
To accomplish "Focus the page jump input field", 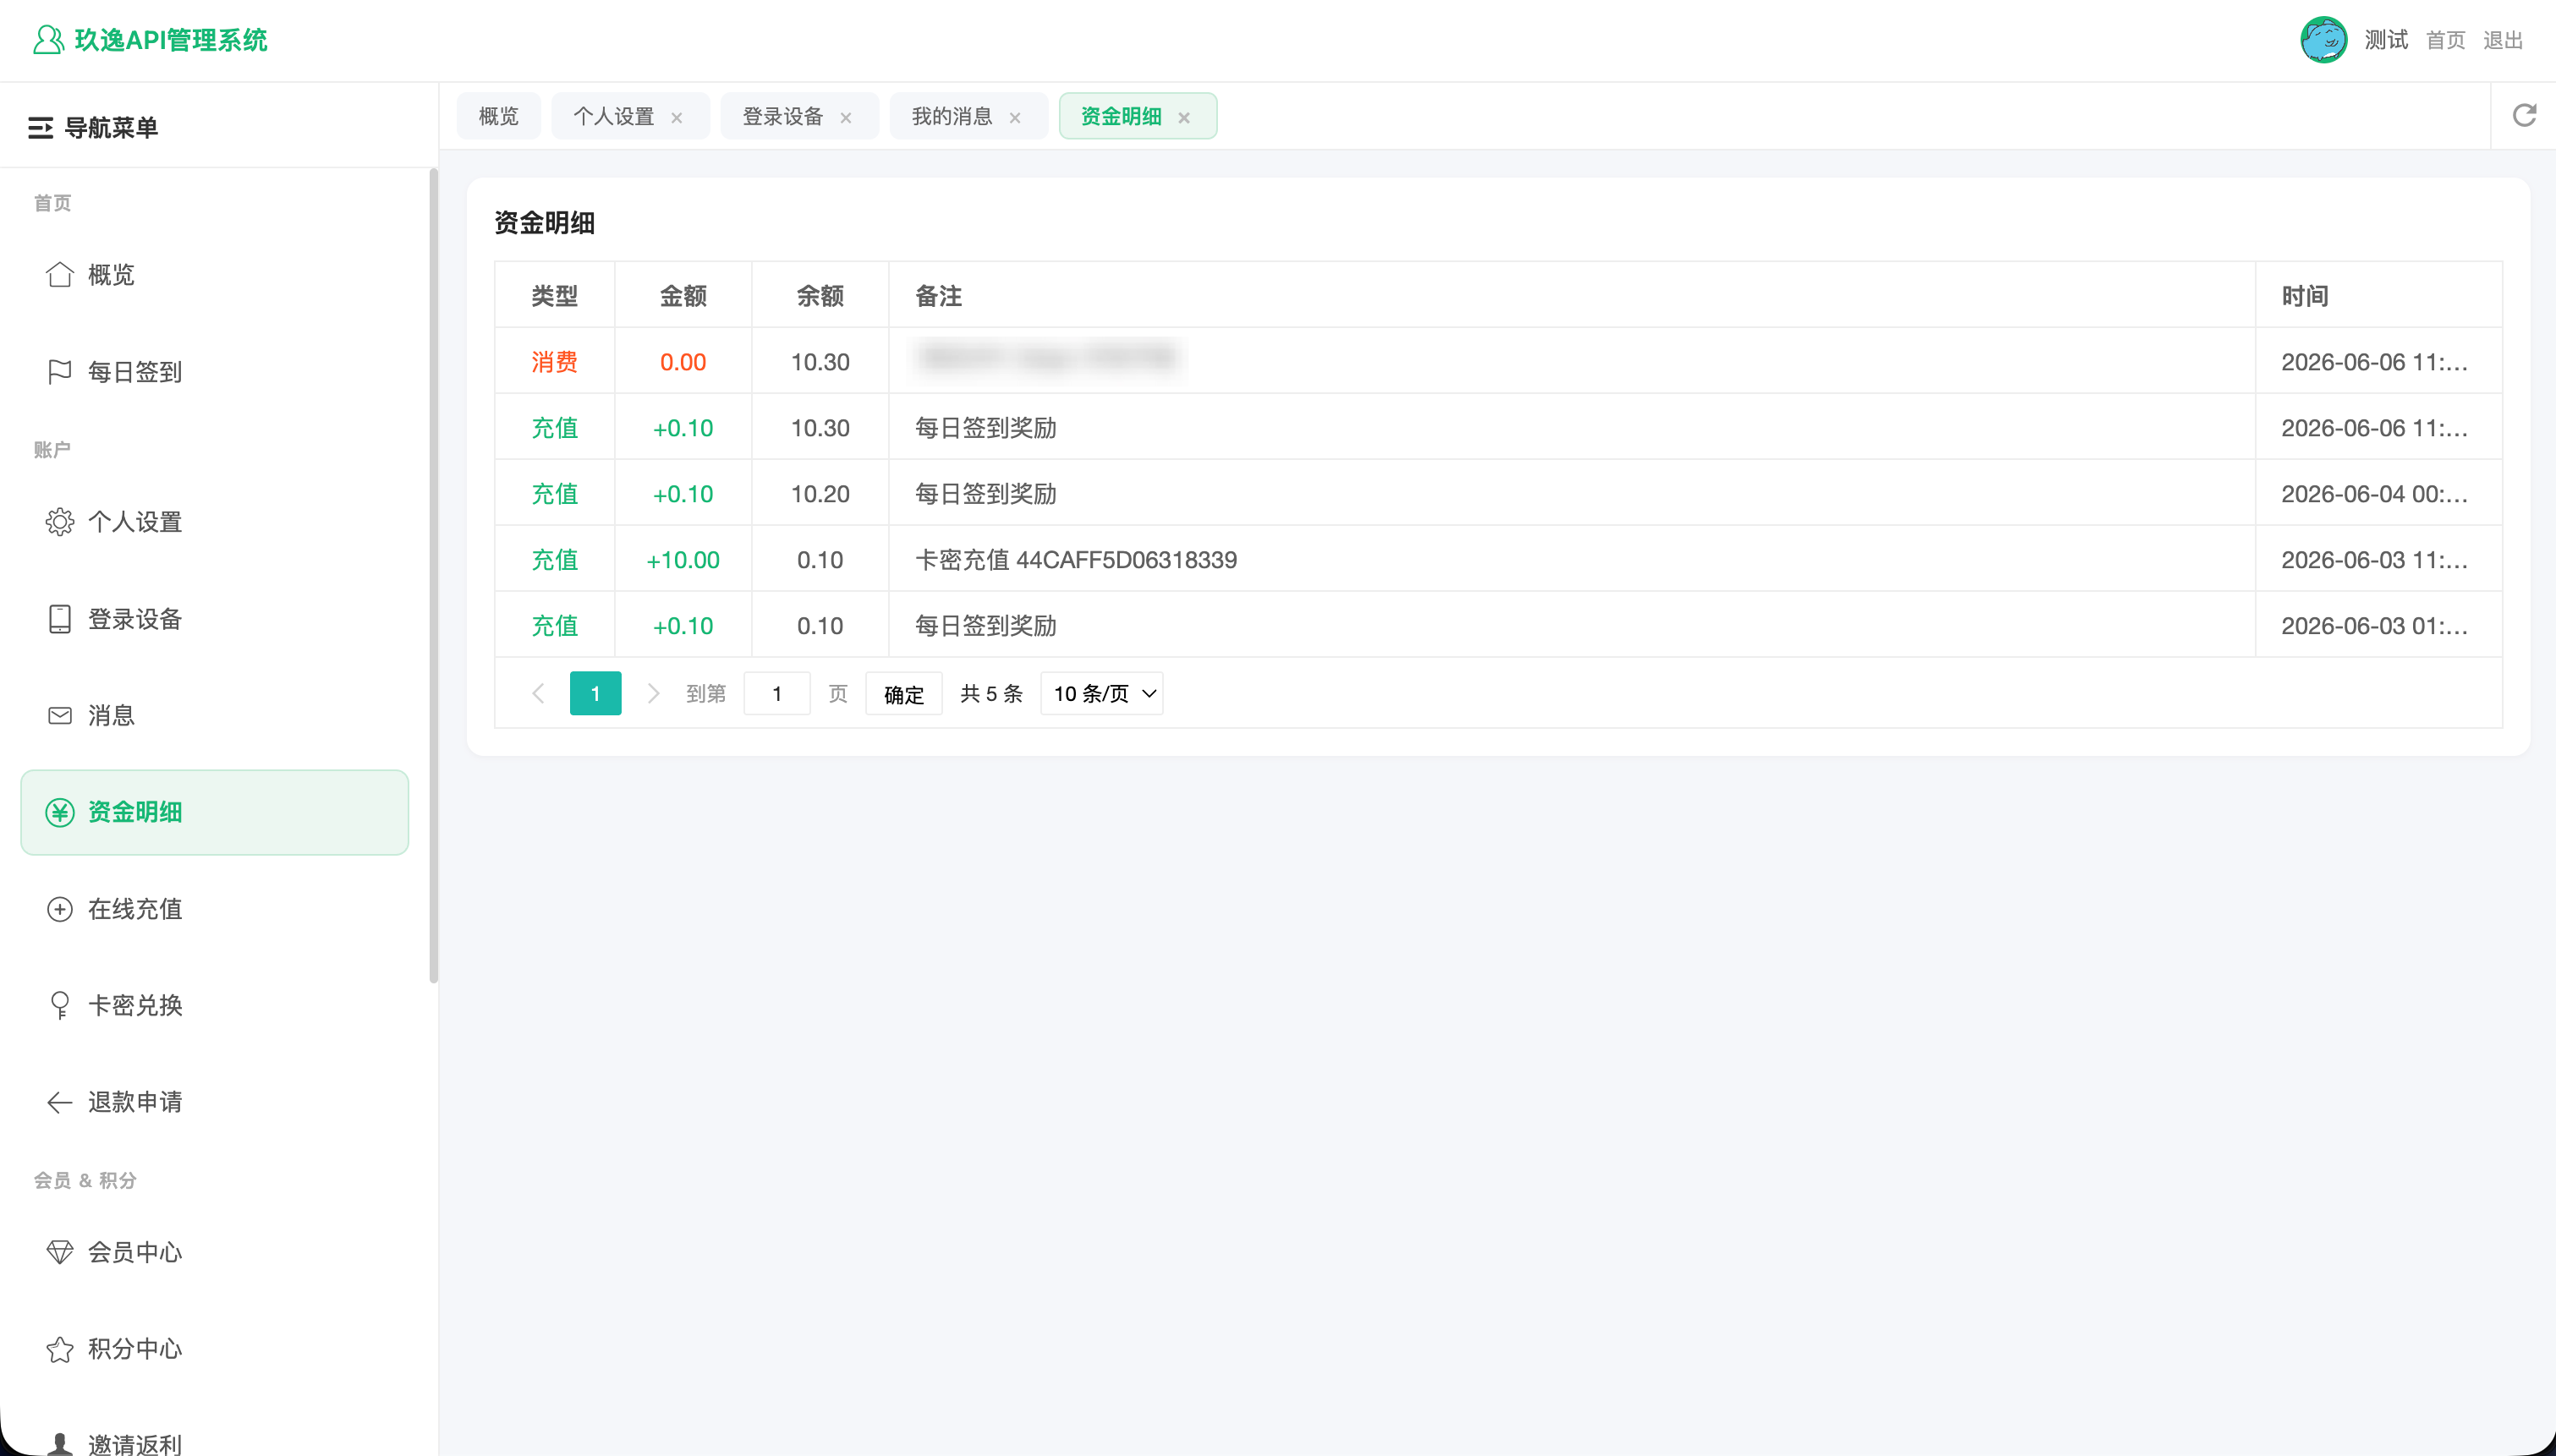I will pos(777,693).
